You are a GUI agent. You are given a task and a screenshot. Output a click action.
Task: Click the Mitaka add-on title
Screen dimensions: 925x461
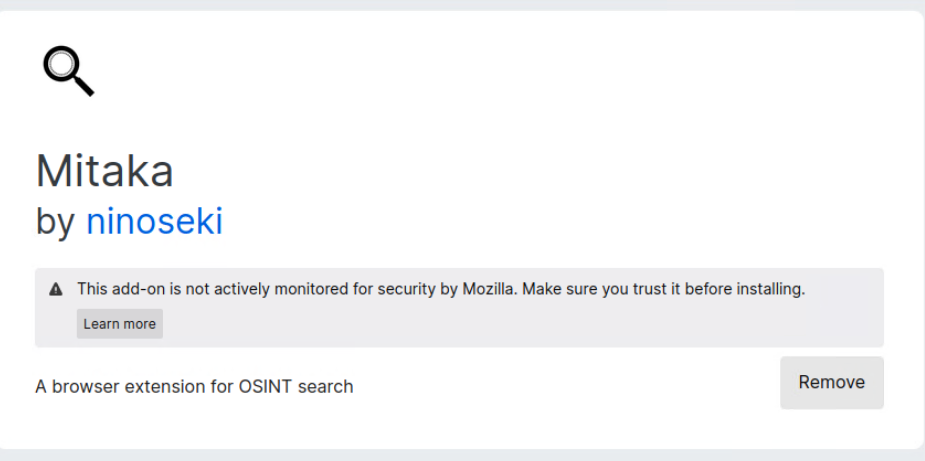105,171
